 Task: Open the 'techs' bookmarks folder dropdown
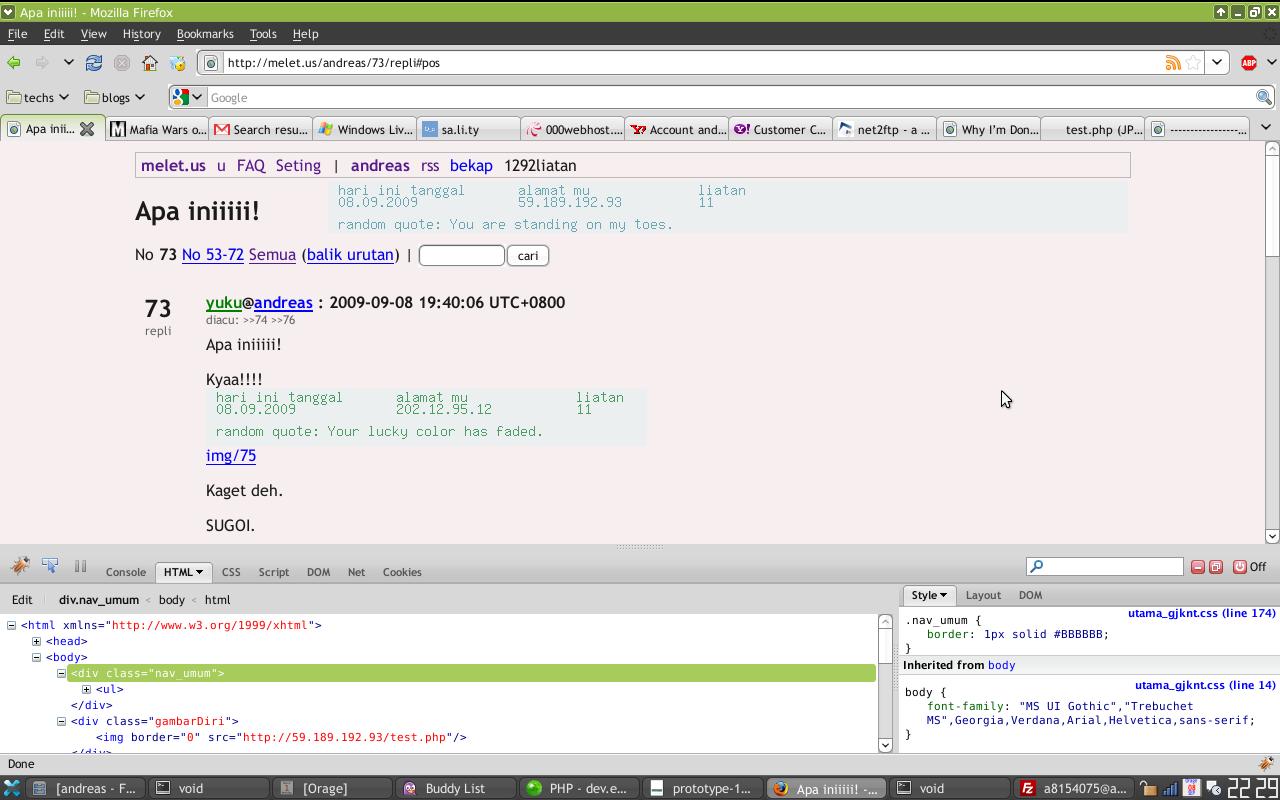[38, 97]
